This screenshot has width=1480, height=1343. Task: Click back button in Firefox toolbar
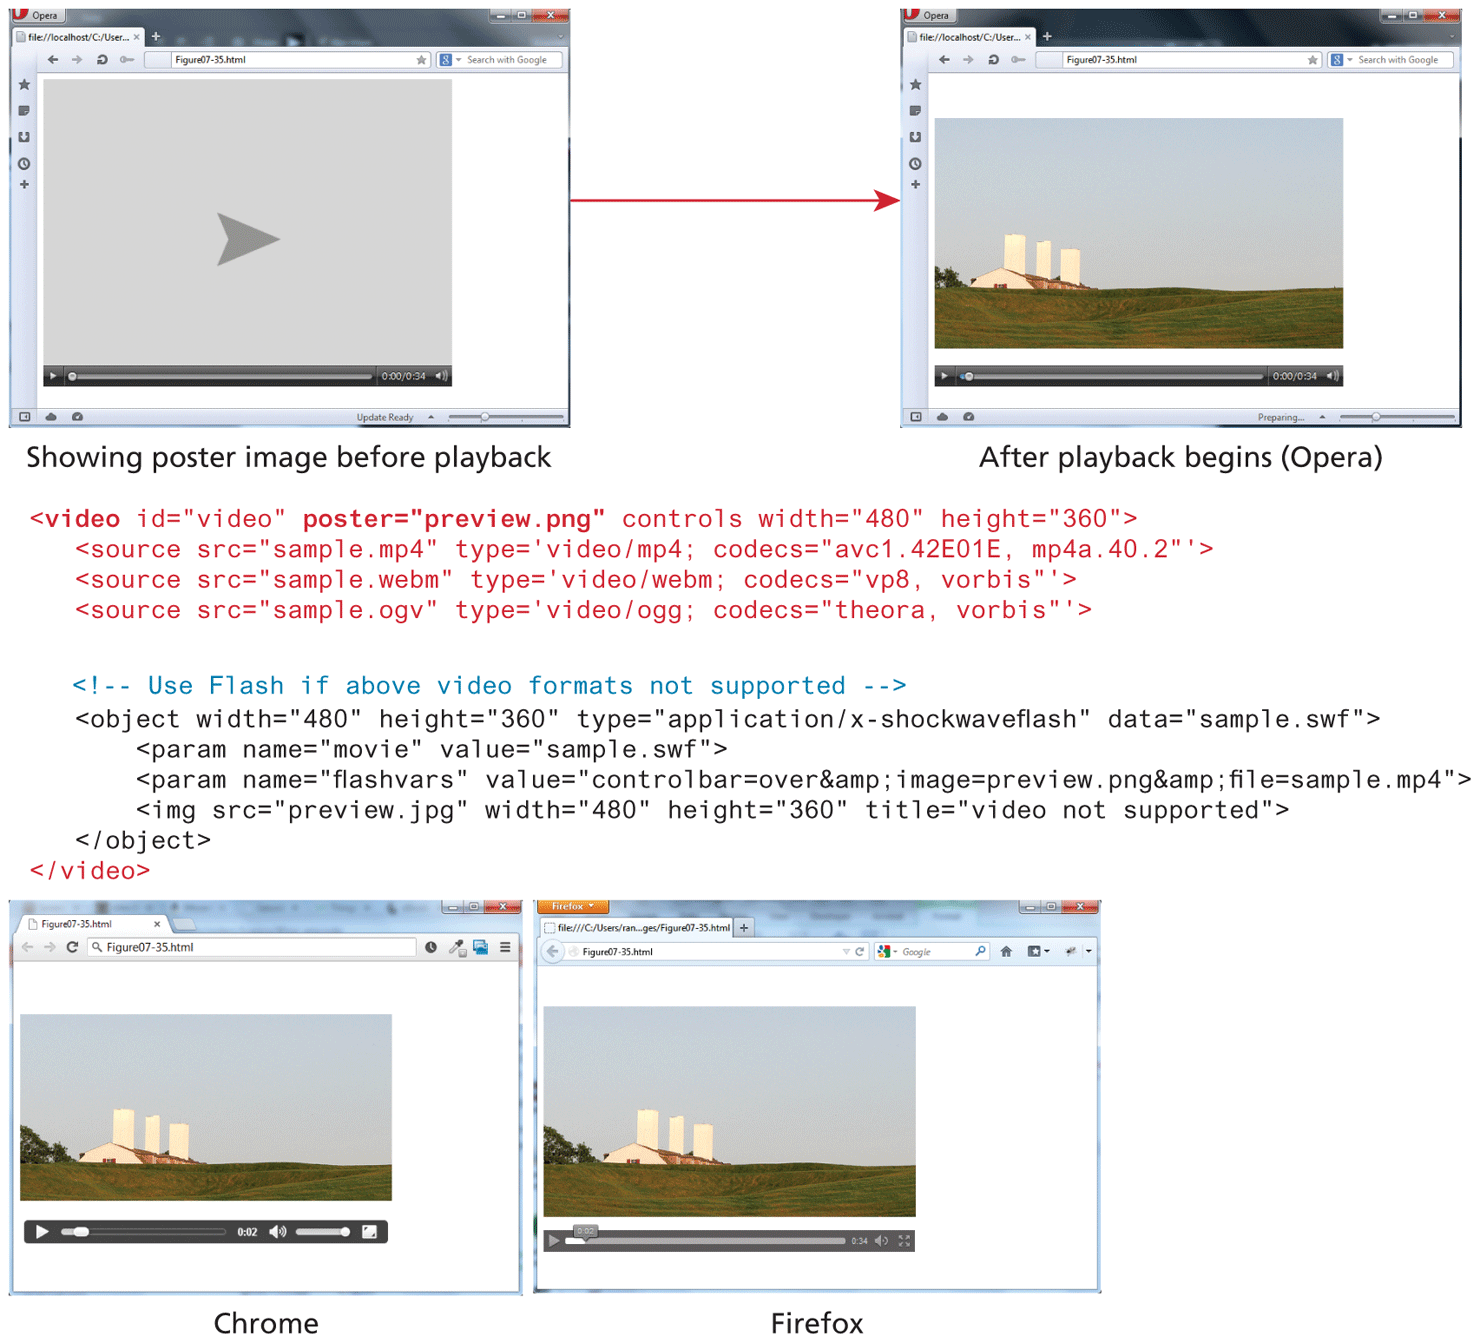(x=552, y=951)
